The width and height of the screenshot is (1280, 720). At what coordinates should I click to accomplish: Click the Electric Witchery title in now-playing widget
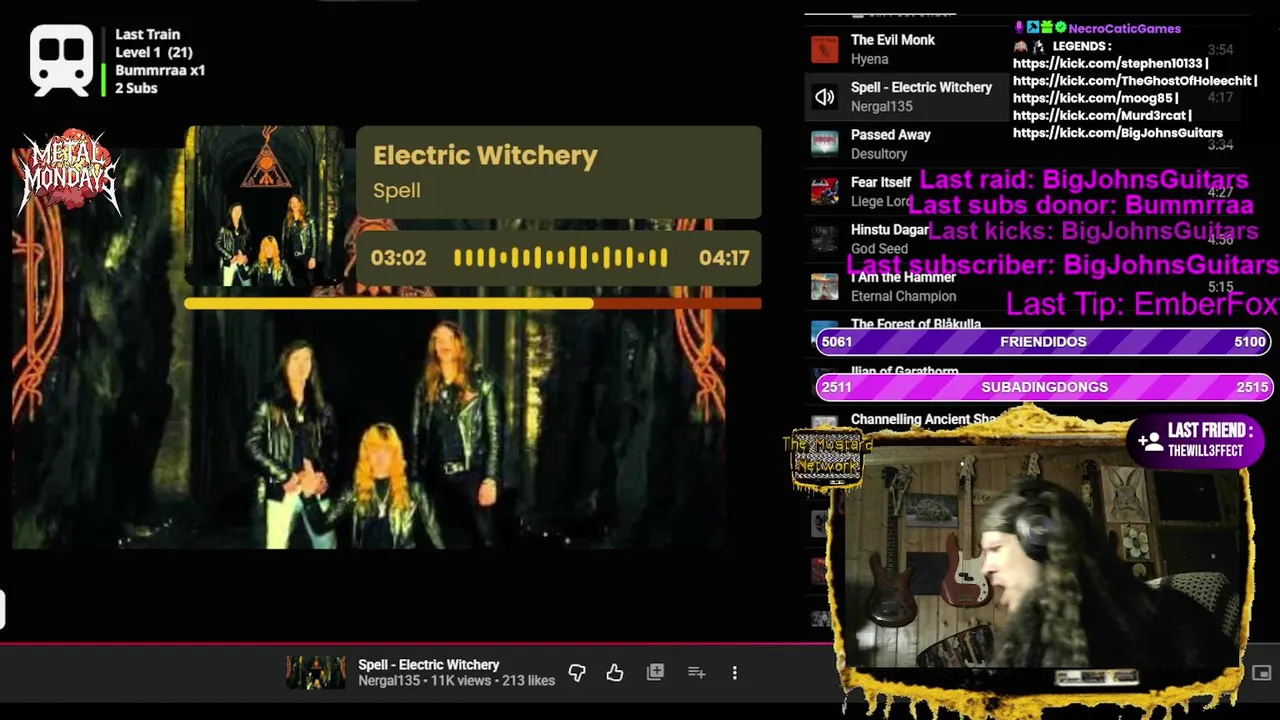[x=485, y=155]
